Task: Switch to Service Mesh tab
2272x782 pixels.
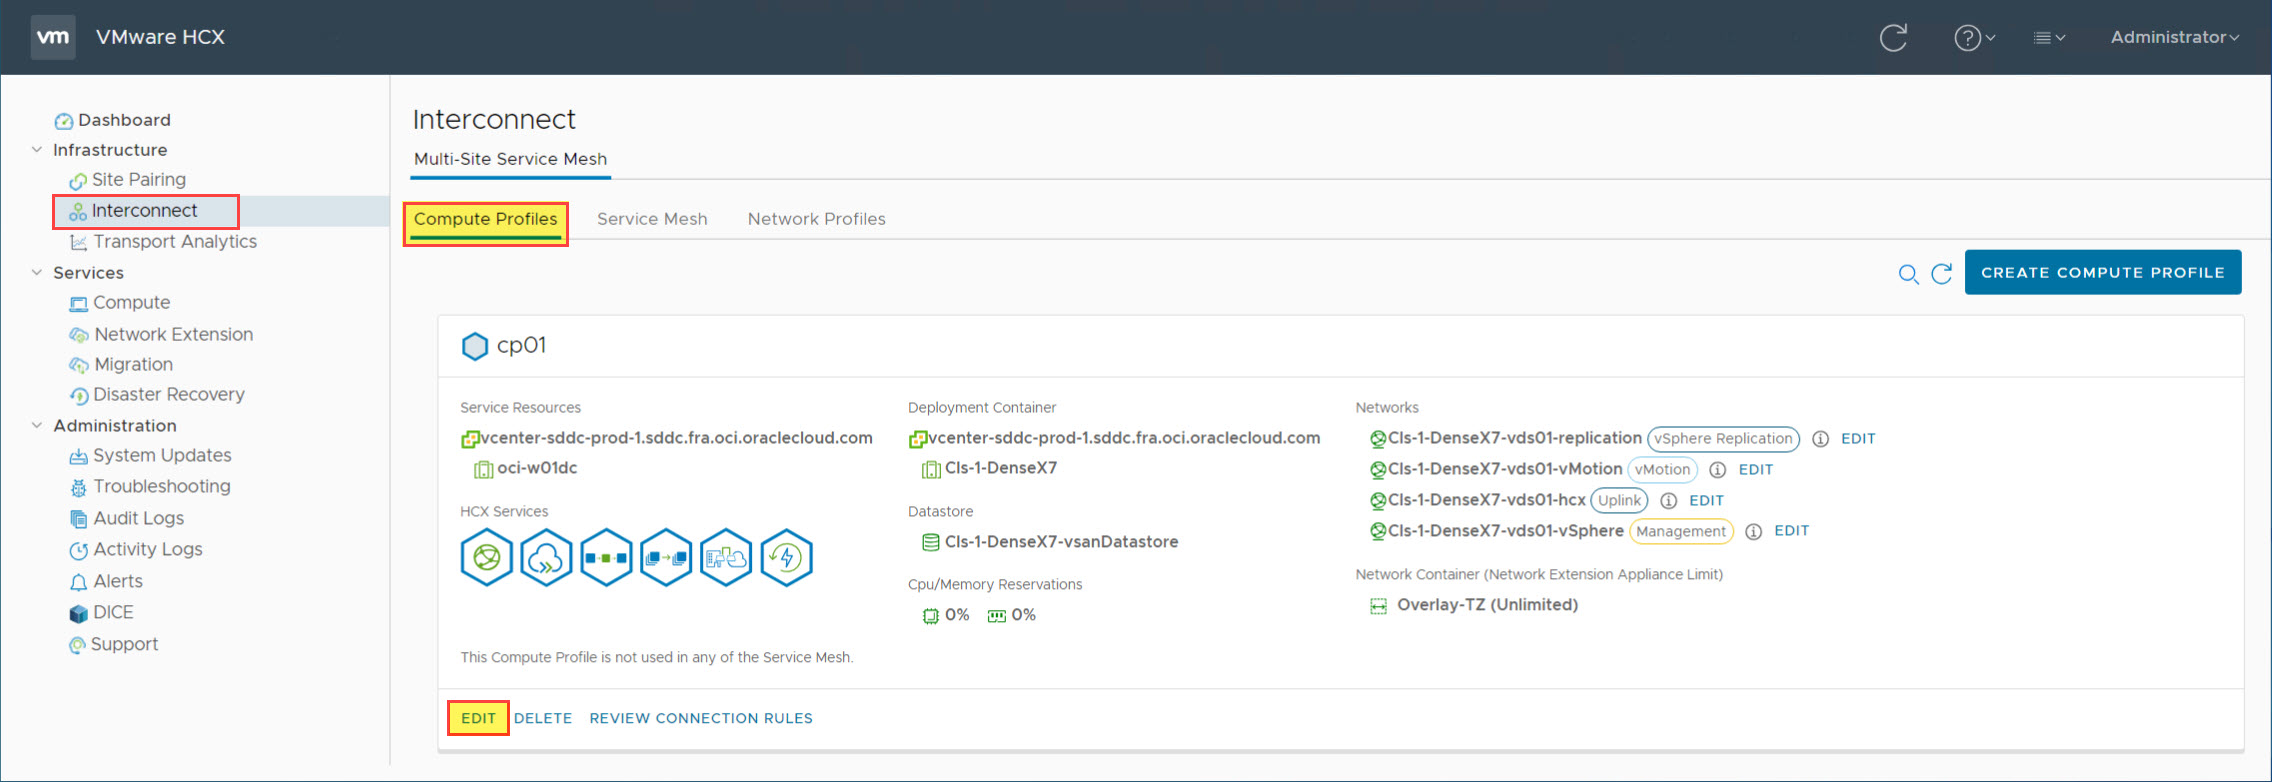Action: coord(652,219)
